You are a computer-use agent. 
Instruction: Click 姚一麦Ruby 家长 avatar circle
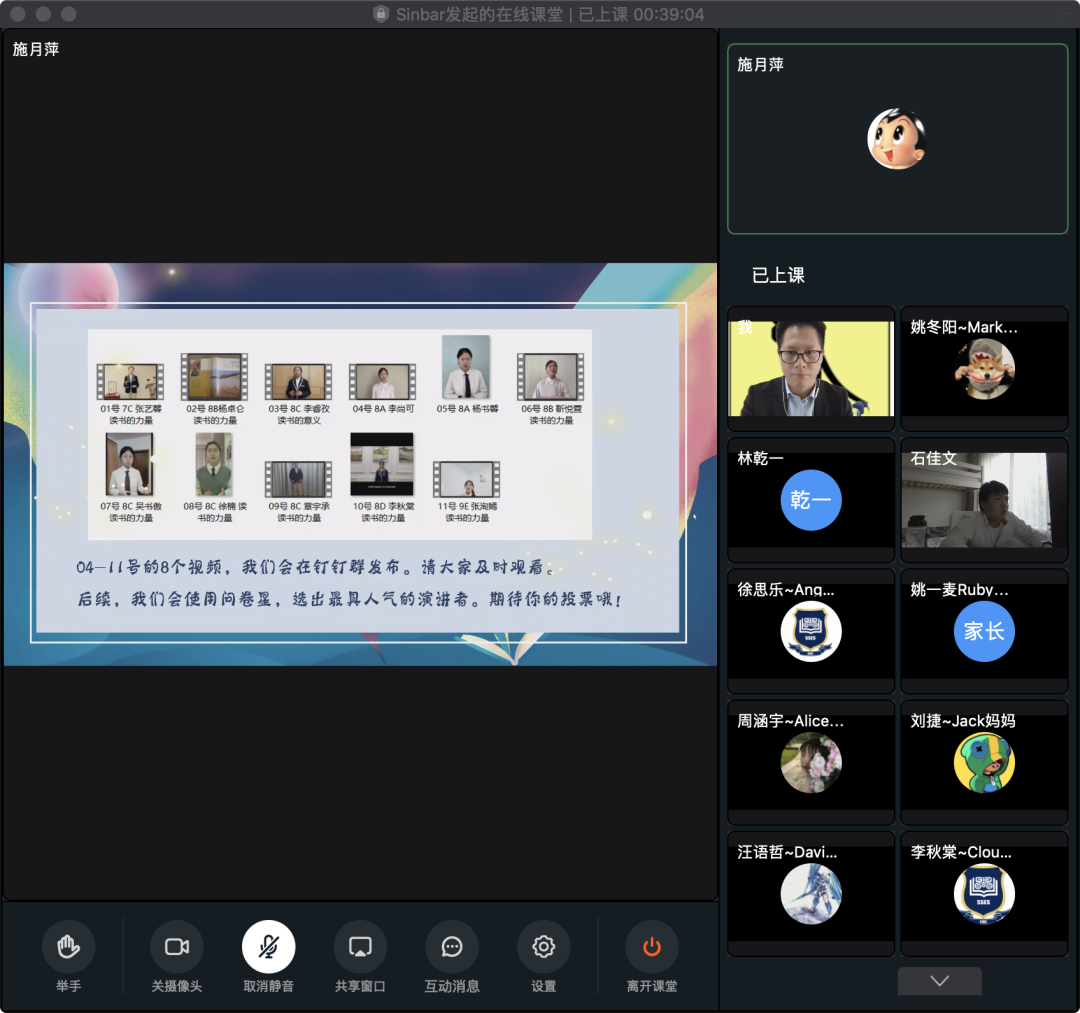(984, 631)
